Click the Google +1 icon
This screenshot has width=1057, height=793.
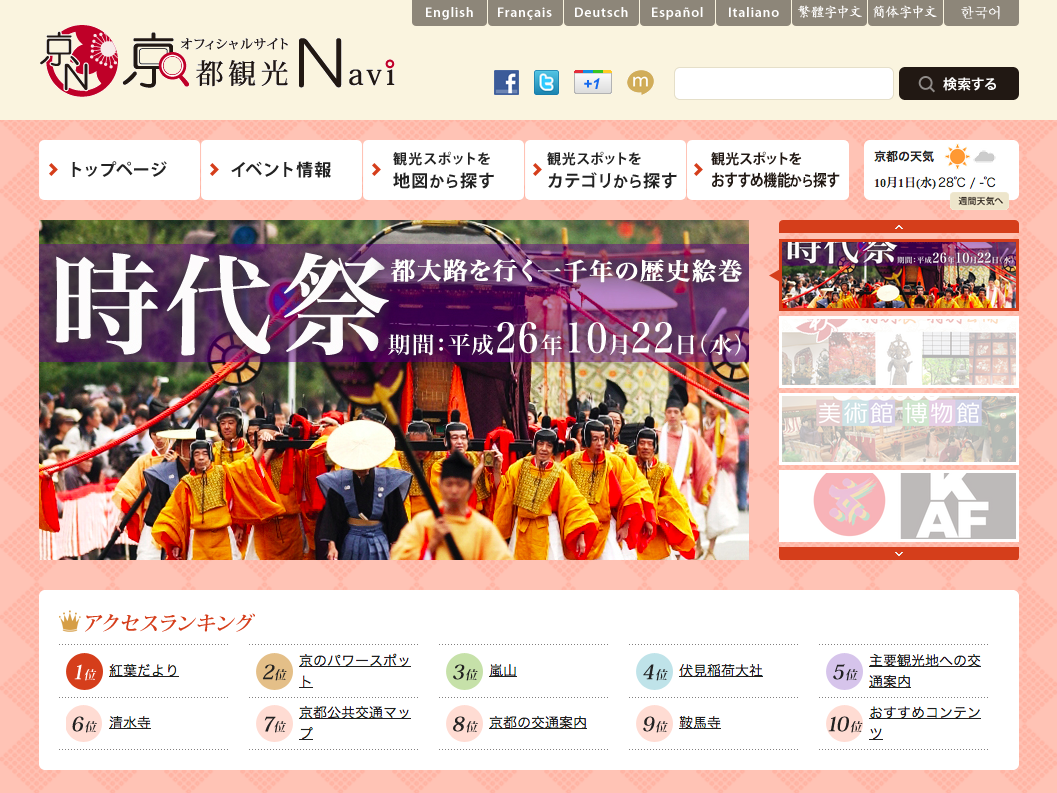pos(593,82)
